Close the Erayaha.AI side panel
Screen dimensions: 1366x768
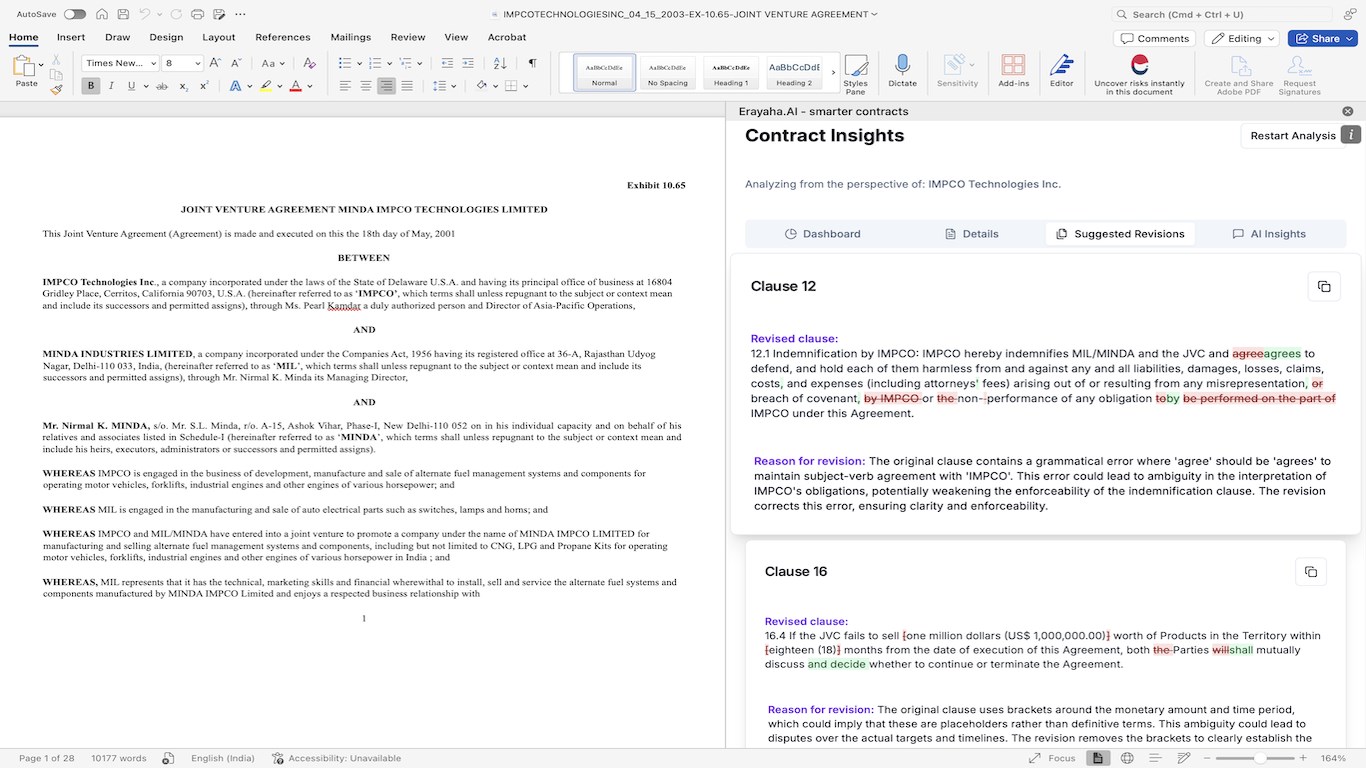tap(1347, 111)
